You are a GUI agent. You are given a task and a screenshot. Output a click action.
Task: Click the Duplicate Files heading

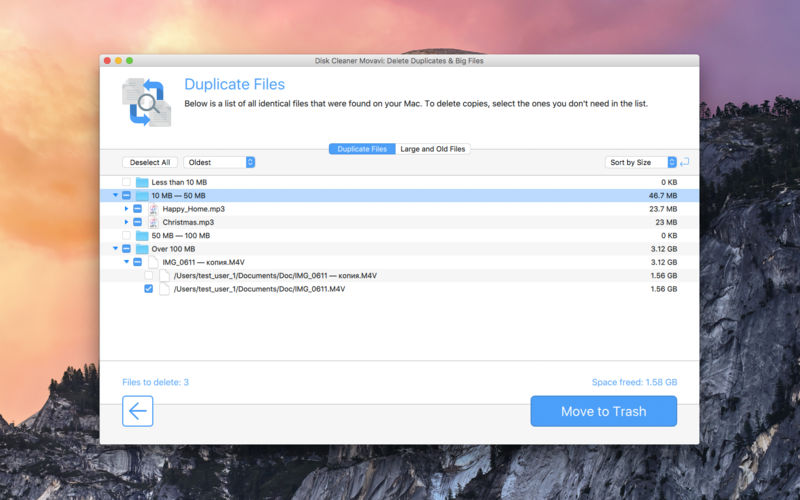(x=235, y=84)
